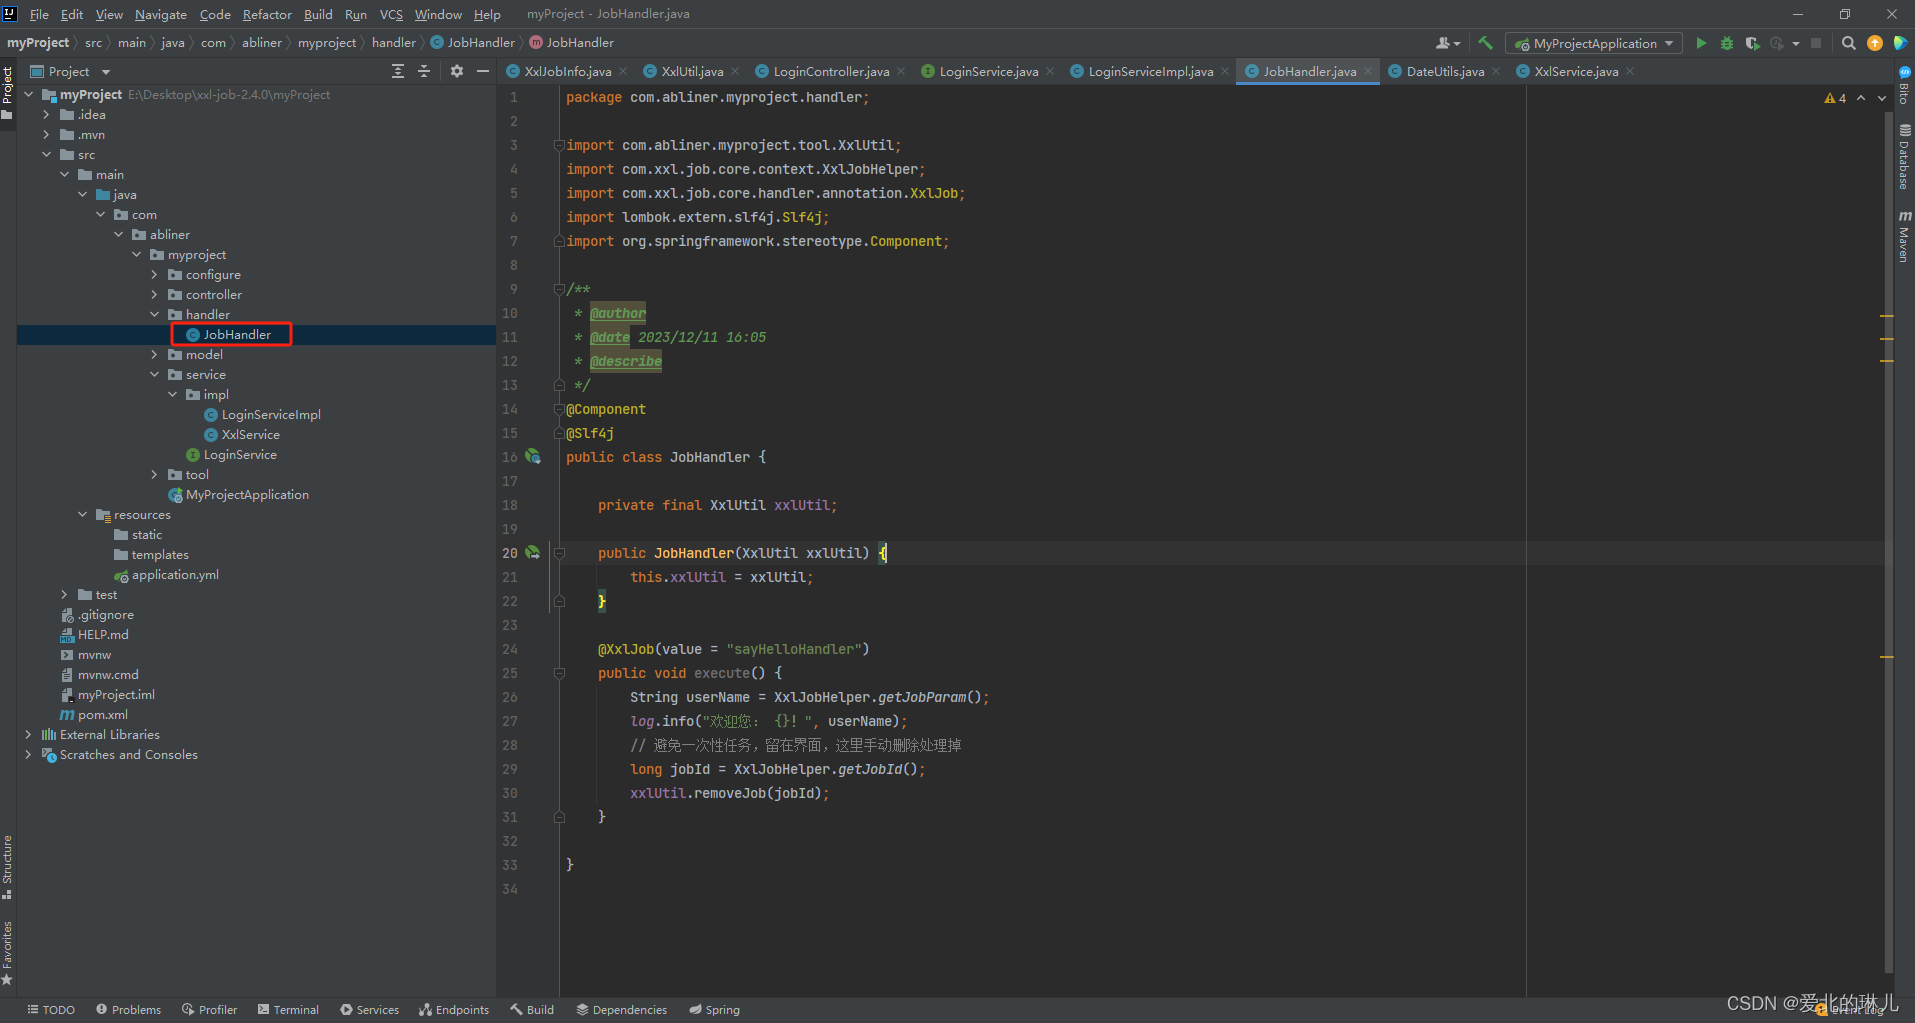
Task: Open the TODO tool window
Action: (x=51, y=1010)
